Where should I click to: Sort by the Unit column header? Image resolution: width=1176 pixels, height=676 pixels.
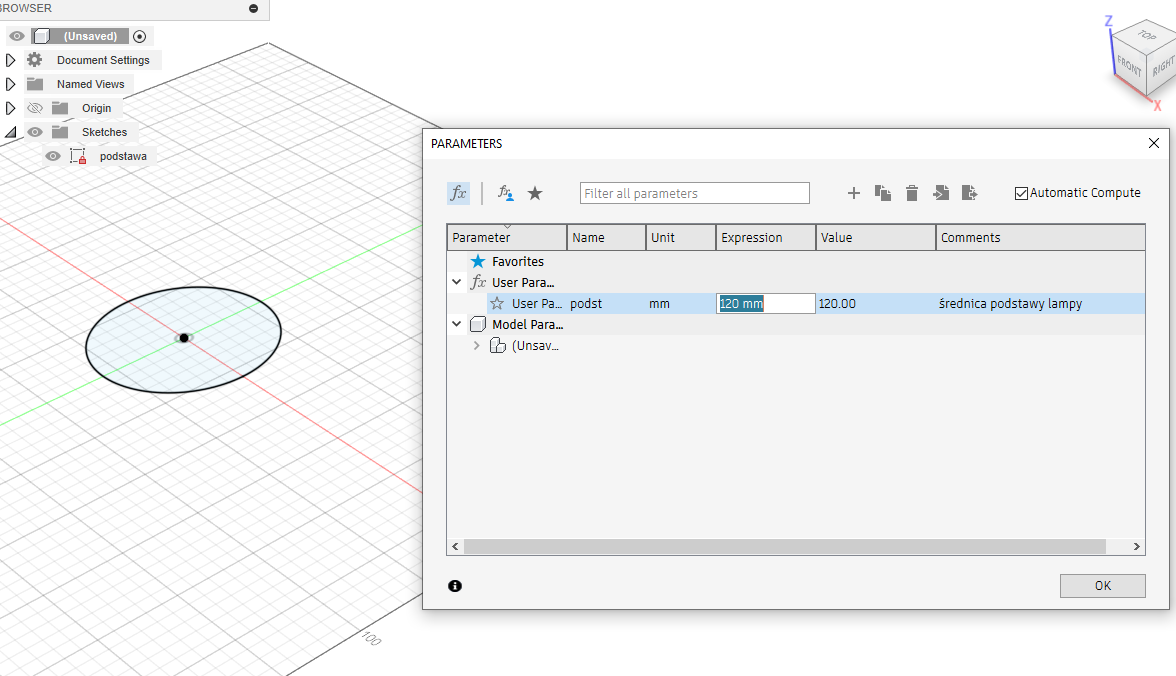coord(680,237)
